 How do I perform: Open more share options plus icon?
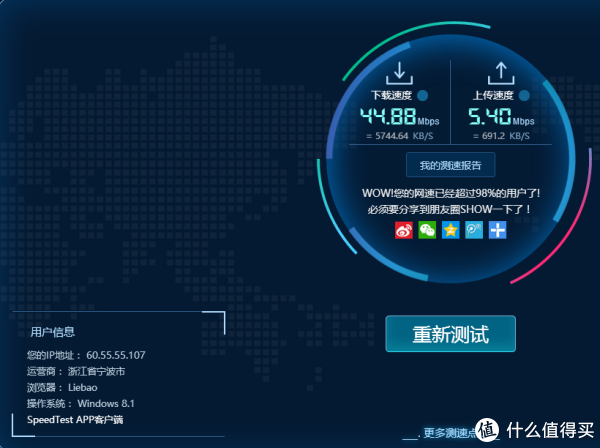[497, 230]
